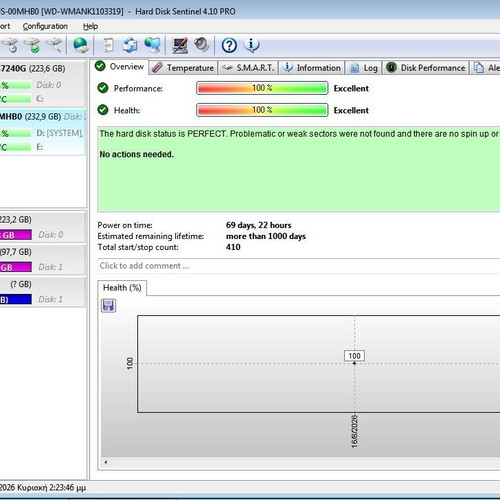Switch to the Overview tab

119,67
